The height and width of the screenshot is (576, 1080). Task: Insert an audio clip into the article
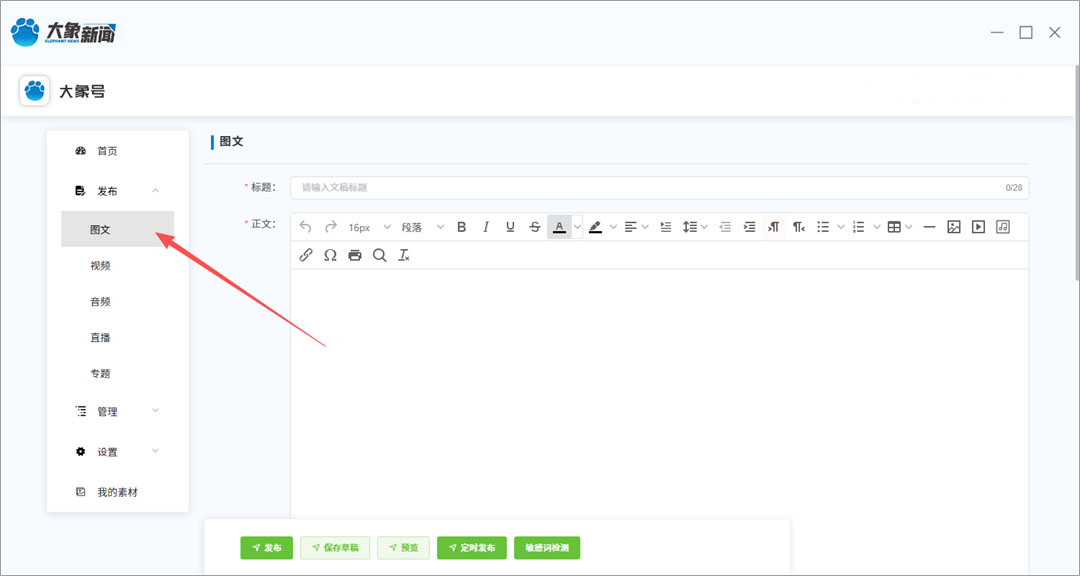1003,227
